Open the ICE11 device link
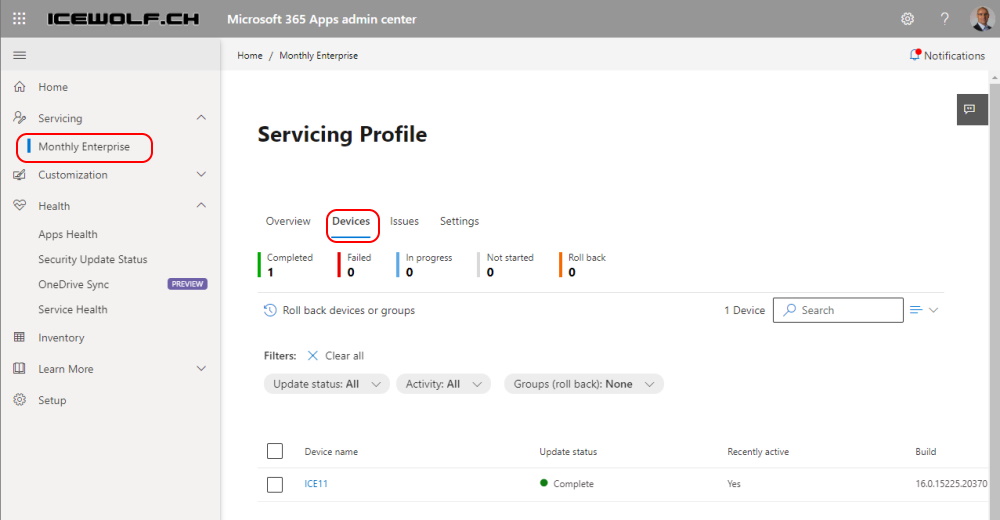 pyautogui.click(x=316, y=484)
